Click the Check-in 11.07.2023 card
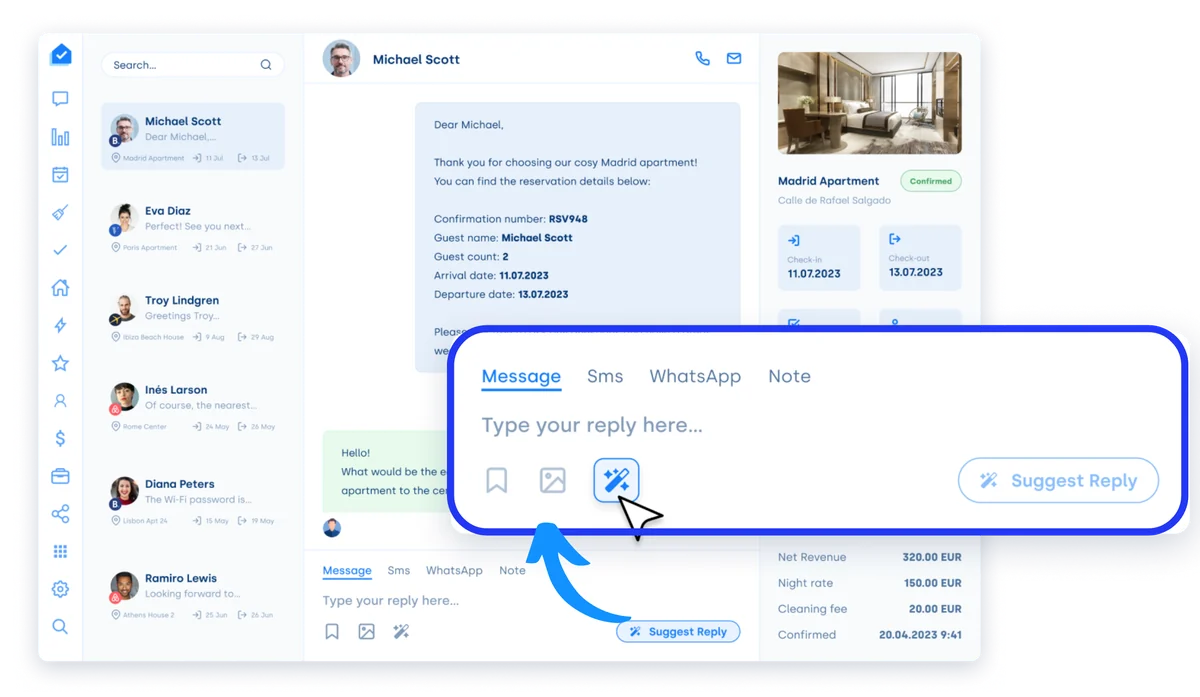The width and height of the screenshot is (1200, 697). pyautogui.click(x=819, y=258)
